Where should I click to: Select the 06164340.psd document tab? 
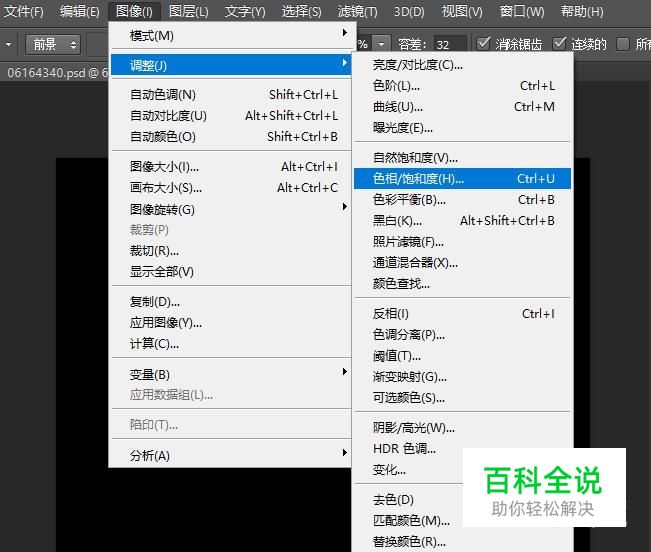[56, 73]
